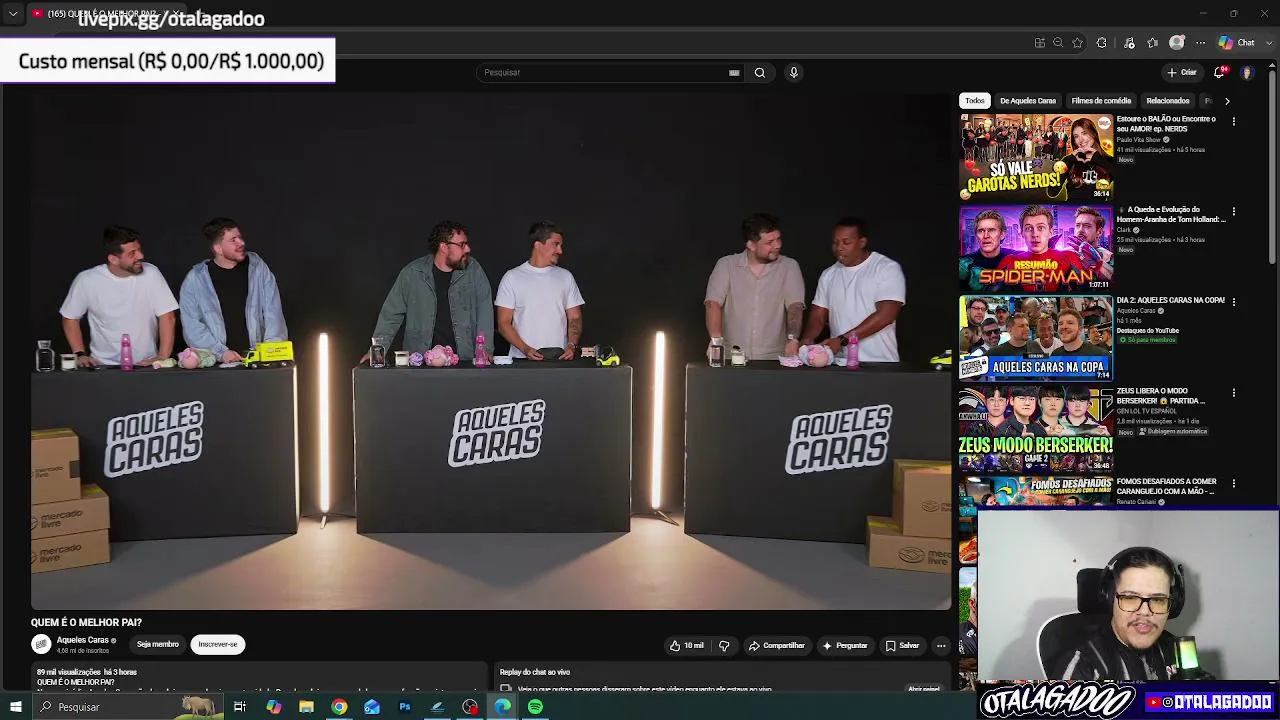Share the video via 'Compartilhar'
1280x720 pixels.
[777, 646]
